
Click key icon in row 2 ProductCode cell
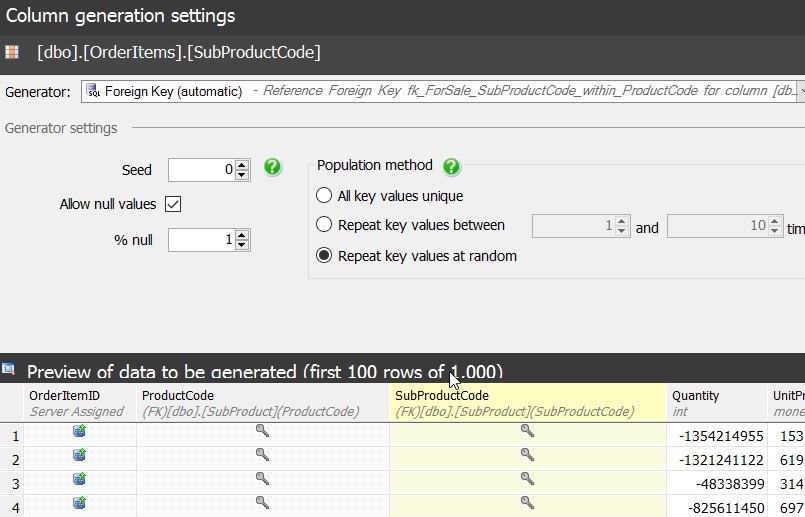[262, 454]
